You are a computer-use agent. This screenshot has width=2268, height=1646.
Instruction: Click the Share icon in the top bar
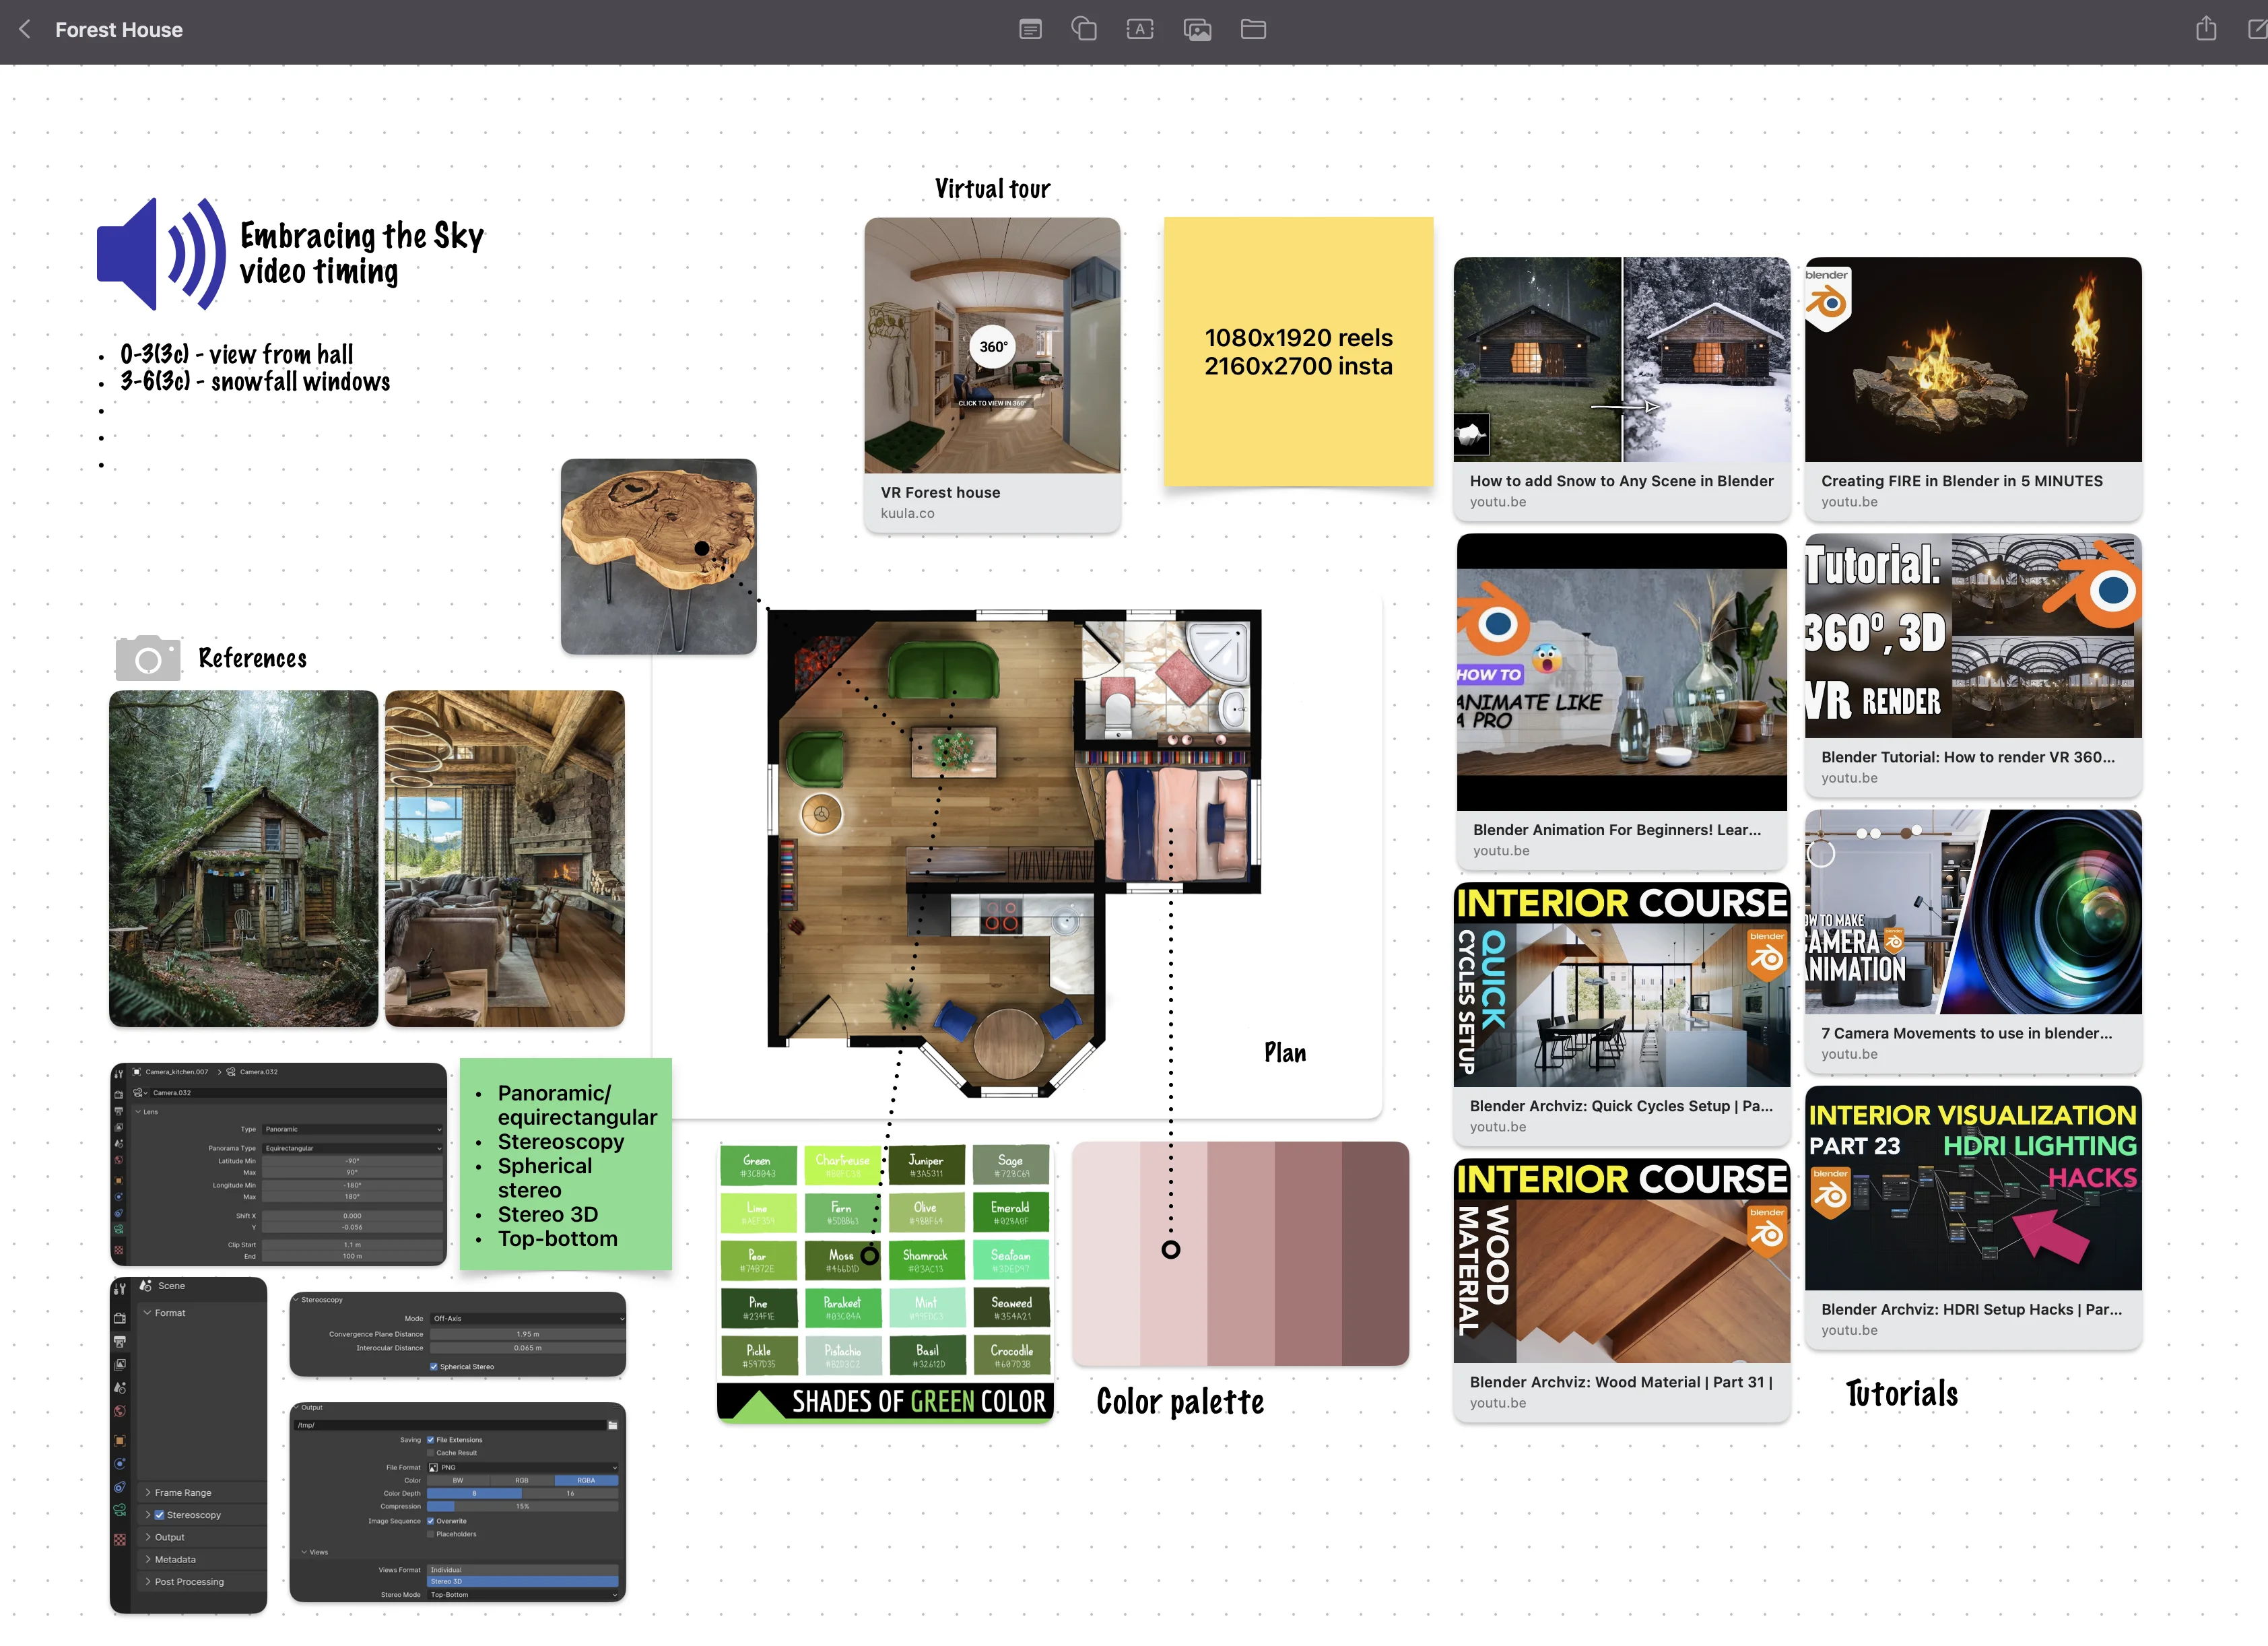click(x=2206, y=28)
